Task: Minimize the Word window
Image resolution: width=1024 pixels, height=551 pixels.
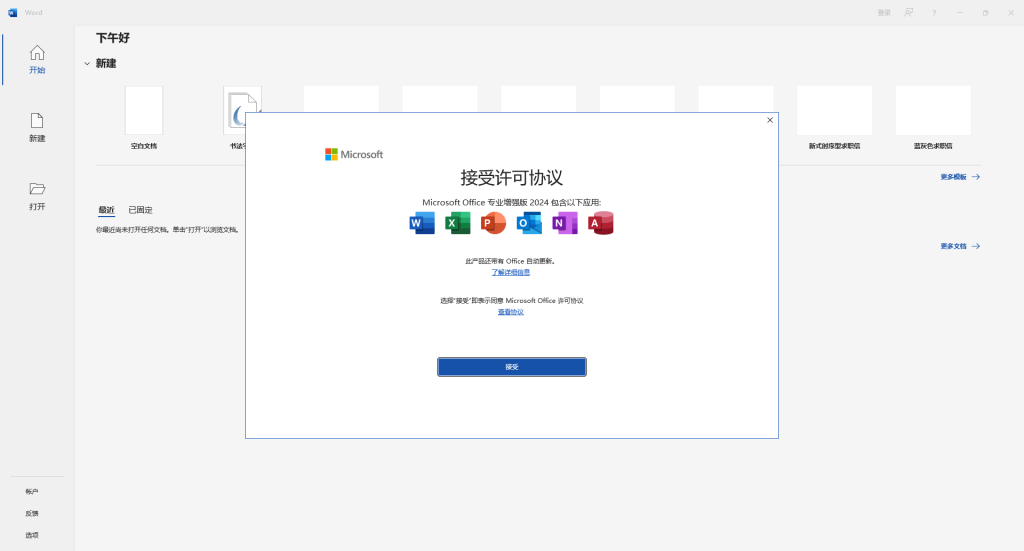Action: point(960,12)
